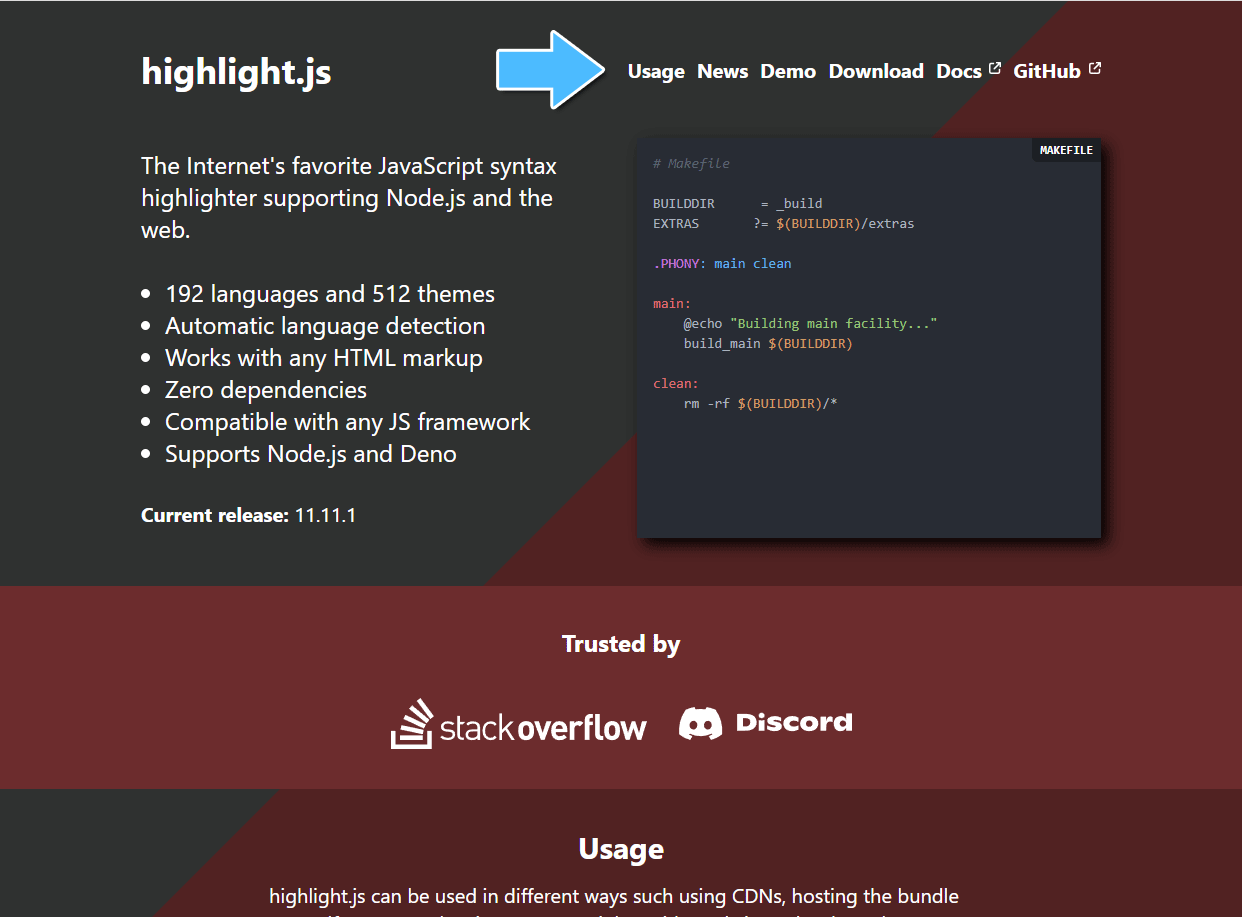The width and height of the screenshot is (1242, 917).
Task: Click the Stack Overflow logo
Action: coord(518,724)
